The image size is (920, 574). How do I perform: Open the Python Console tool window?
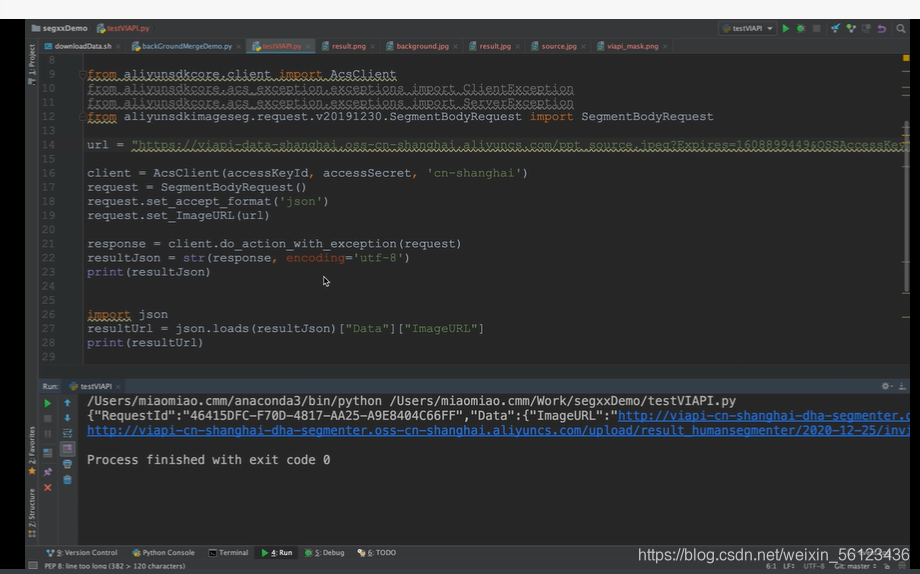(x=164, y=552)
